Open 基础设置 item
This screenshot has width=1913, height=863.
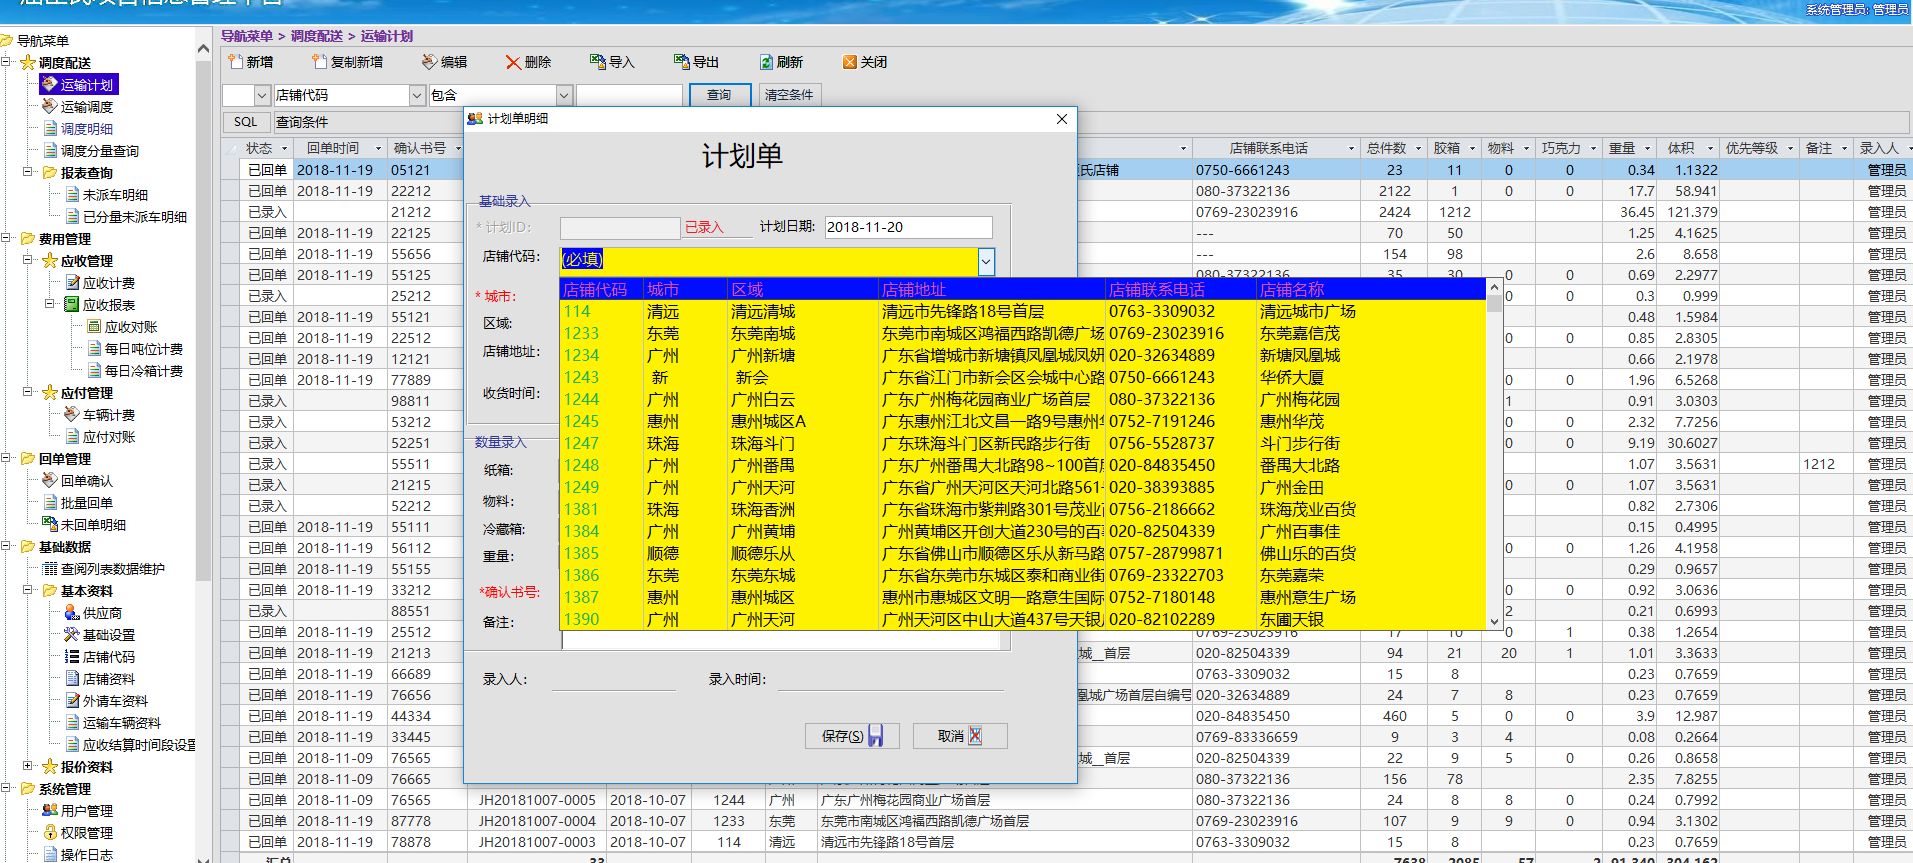(x=109, y=635)
